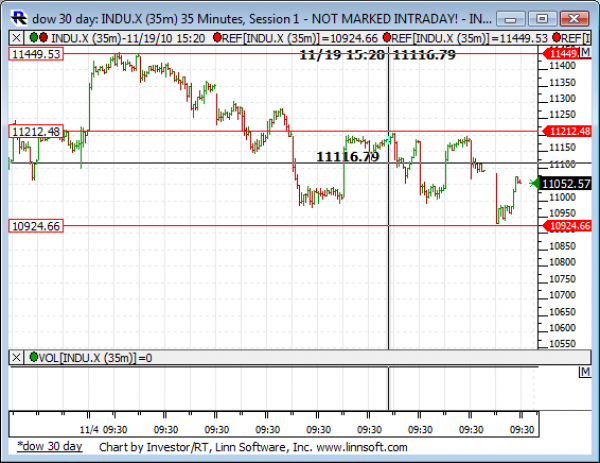This screenshot has width=600, height=463.
Task: Click the REF[INDU.X (35m)]=11449.53 legend text
Action: click(470, 38)
